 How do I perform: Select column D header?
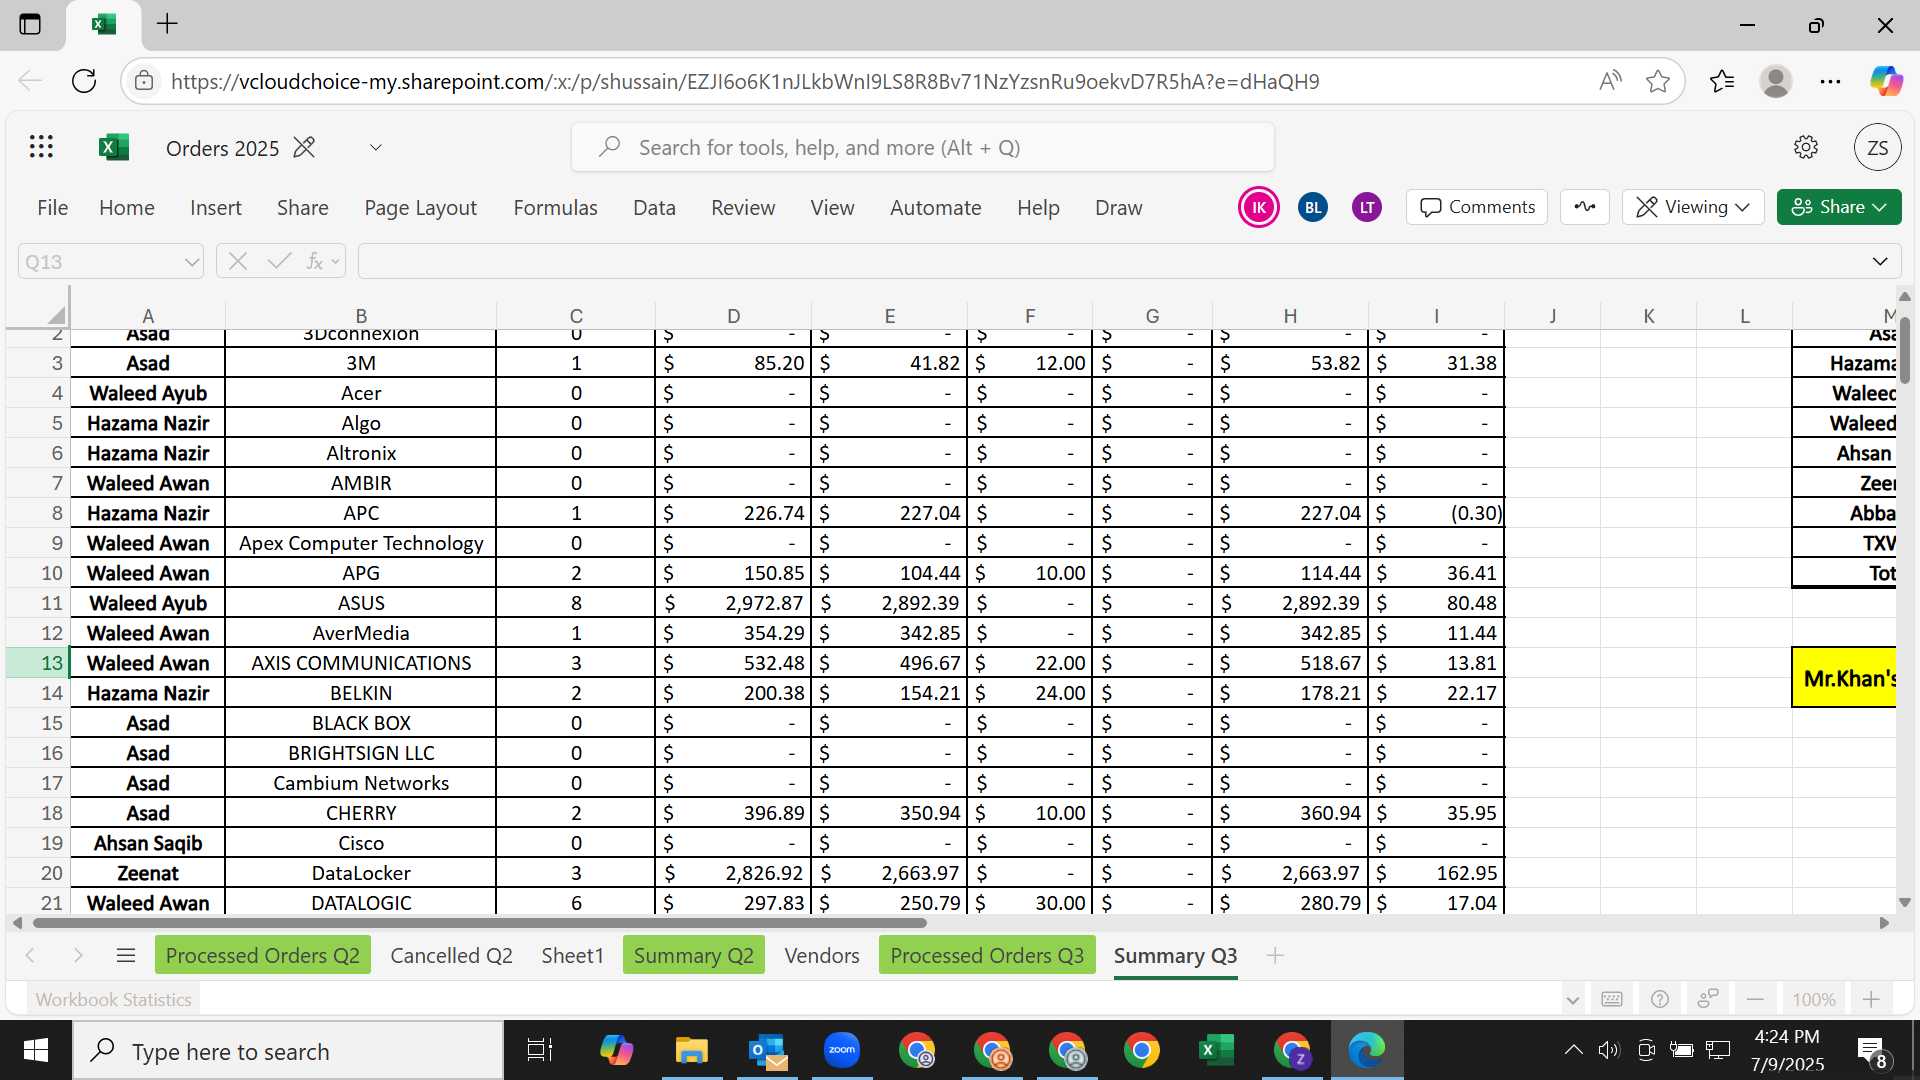(733, 316)
